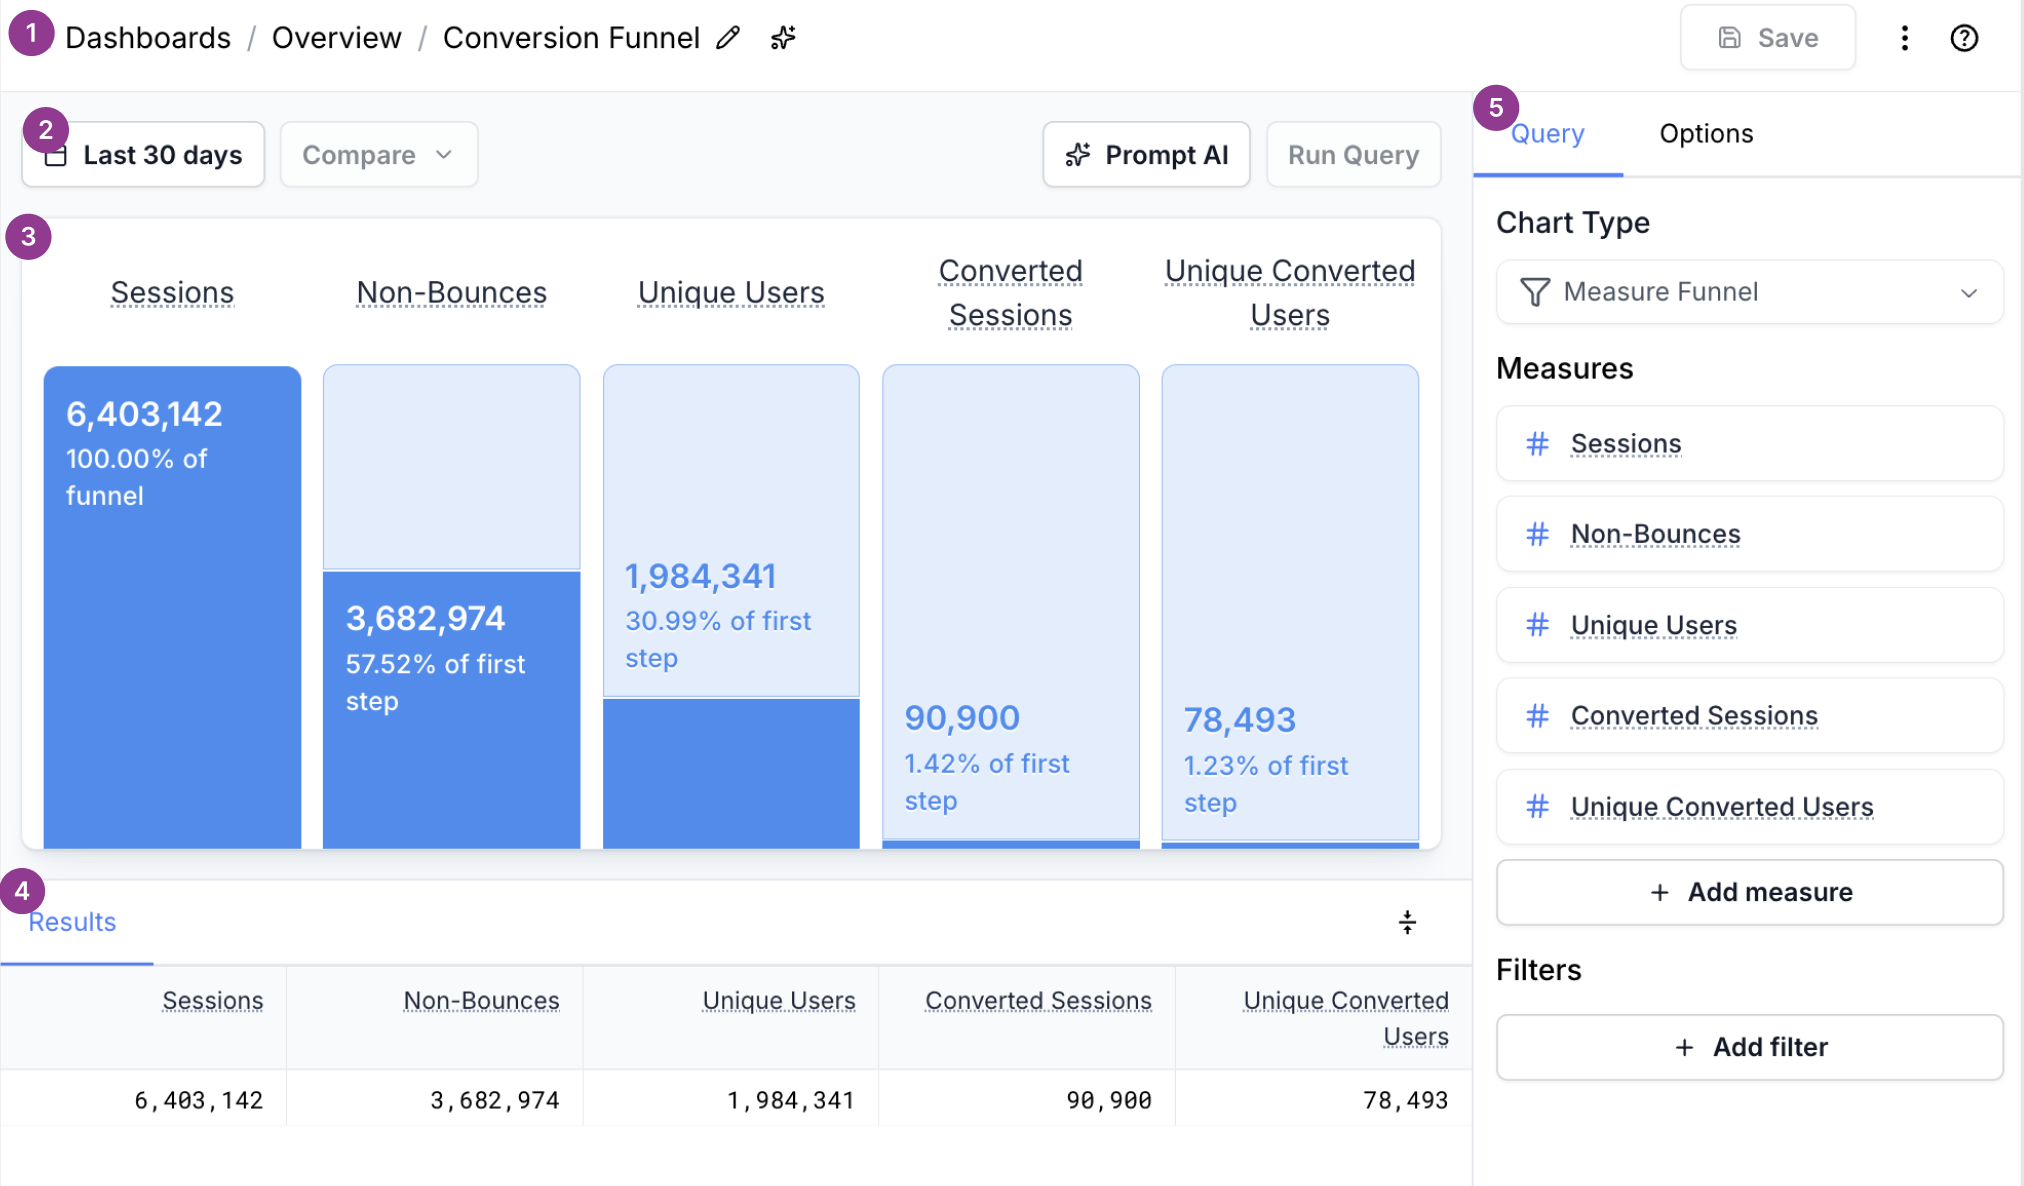This screenshot has width=2024, height=1186.
Task: Switch to the Options tab
Action: click(1706, 134)
